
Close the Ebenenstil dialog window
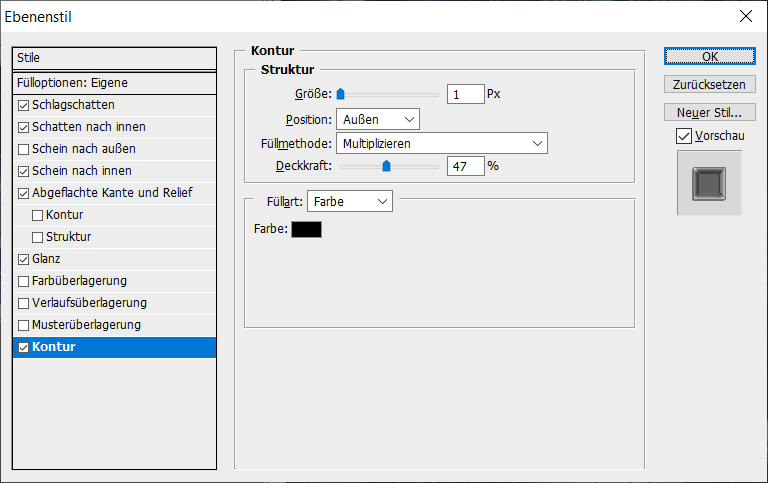coord(744,16)
